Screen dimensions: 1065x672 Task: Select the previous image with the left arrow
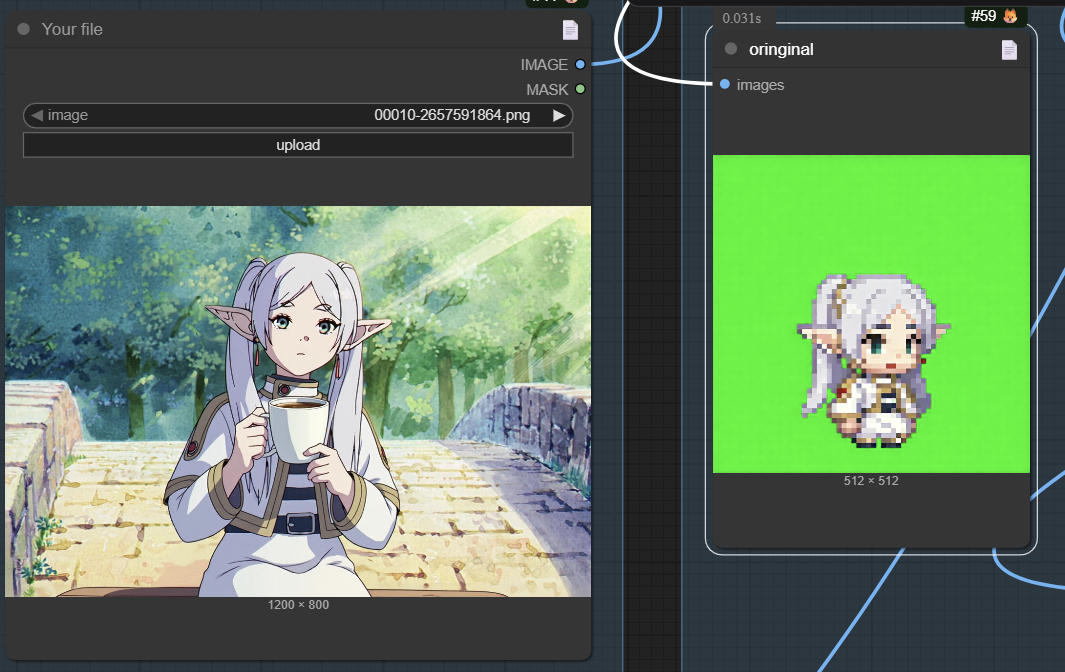tap(37, 116)
